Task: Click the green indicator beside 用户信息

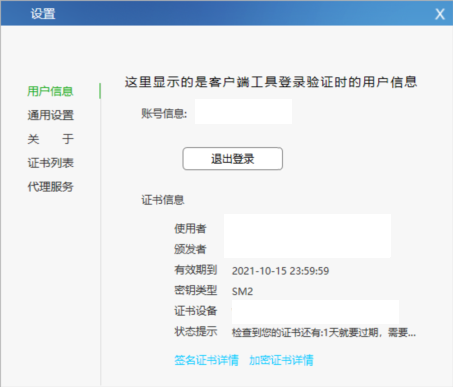Action: [x=100, y=91]
